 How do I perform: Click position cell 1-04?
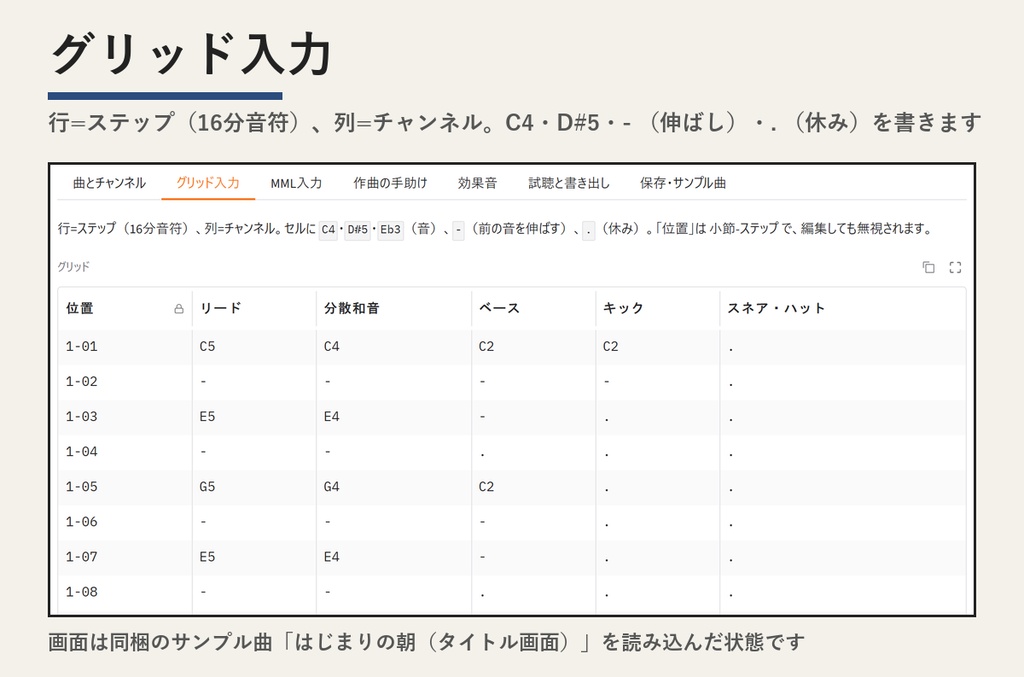(125, 452)
